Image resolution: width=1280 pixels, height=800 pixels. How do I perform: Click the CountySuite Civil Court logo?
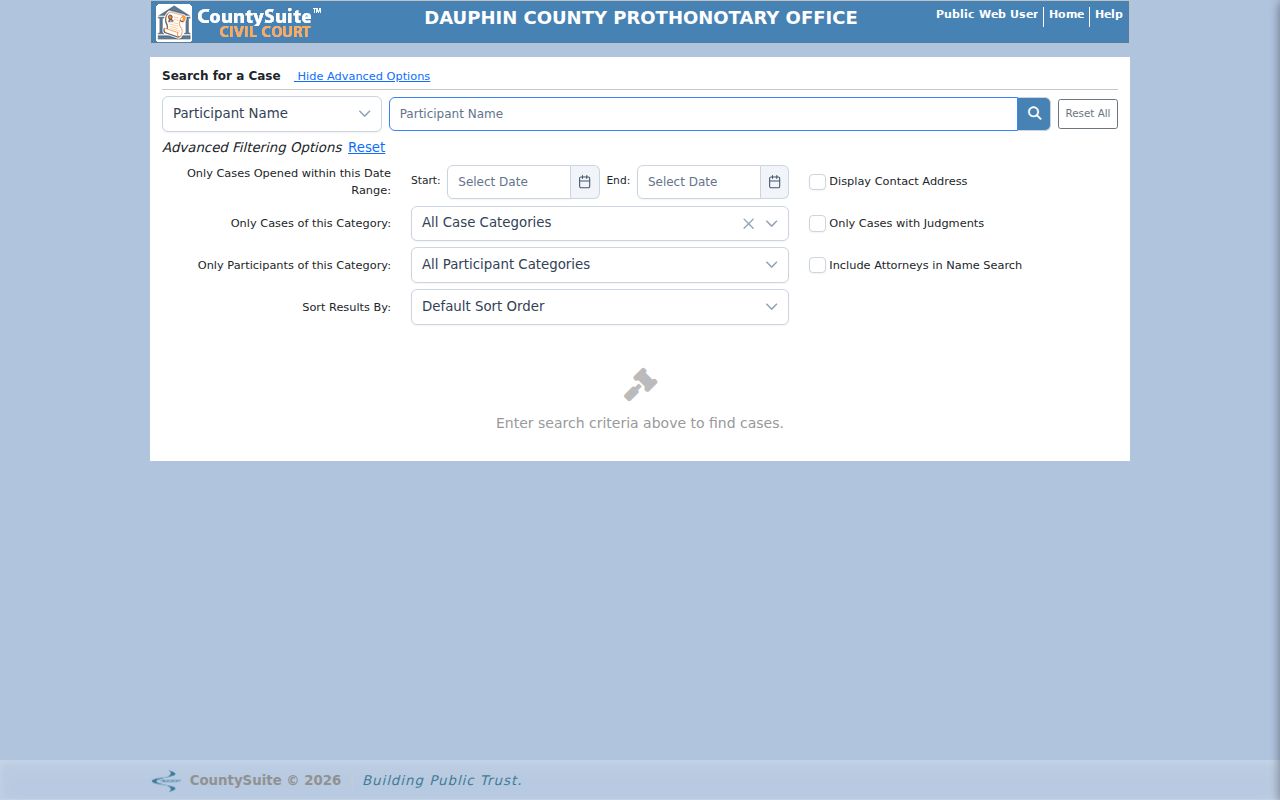pos(238,22)
